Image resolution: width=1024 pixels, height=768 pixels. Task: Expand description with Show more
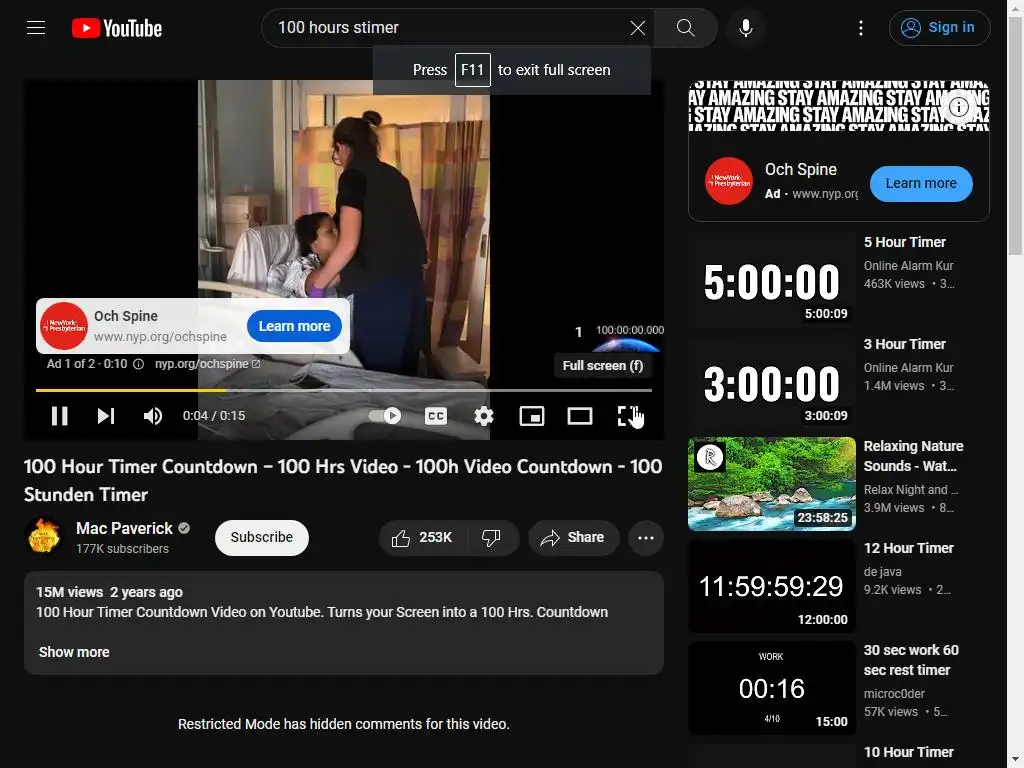(x=74, y=652)
